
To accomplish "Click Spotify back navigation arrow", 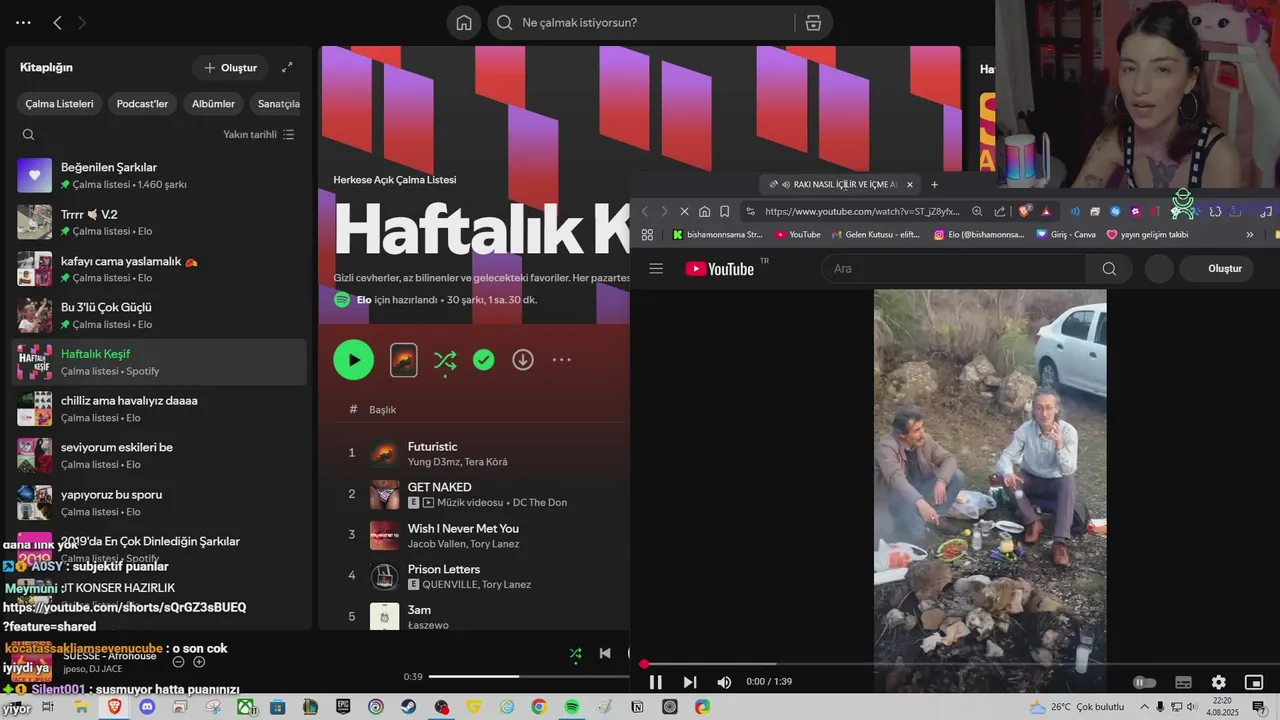I will pyautogui.click(x=57, y=22).
